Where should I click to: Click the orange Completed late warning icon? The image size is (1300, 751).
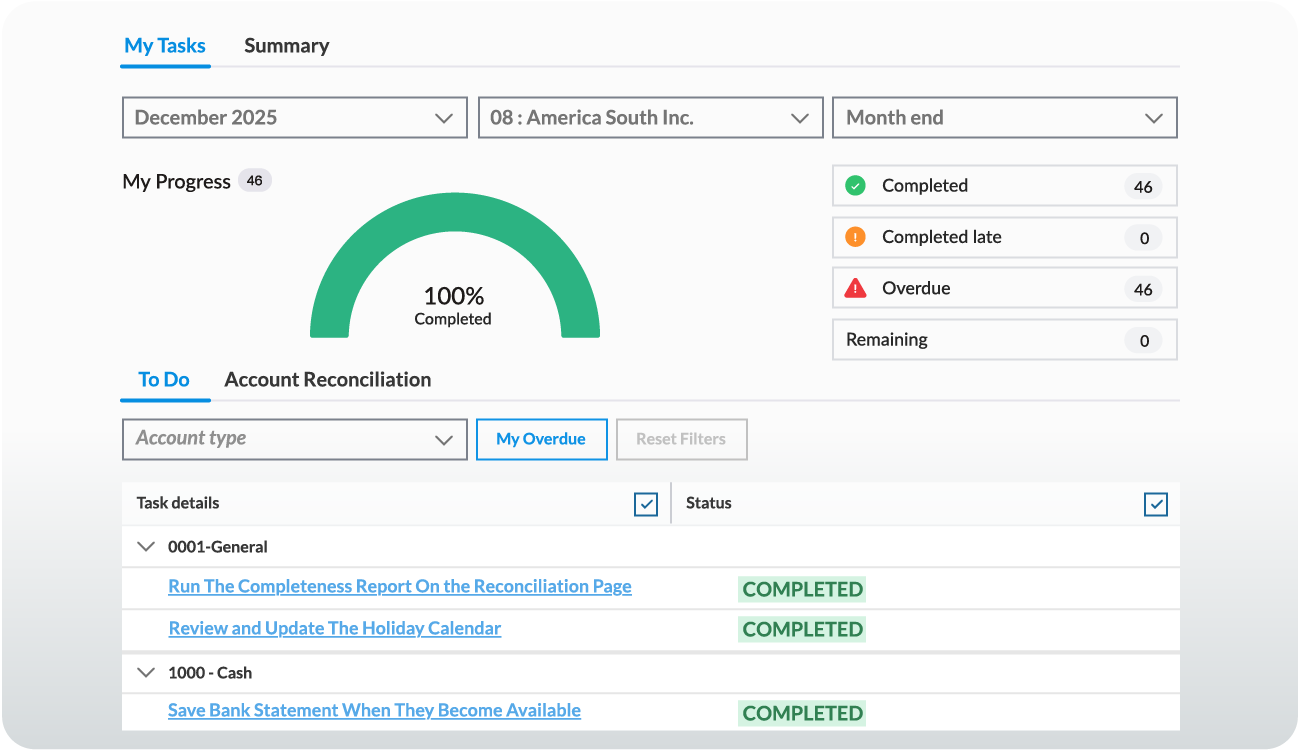click(857, 237)
